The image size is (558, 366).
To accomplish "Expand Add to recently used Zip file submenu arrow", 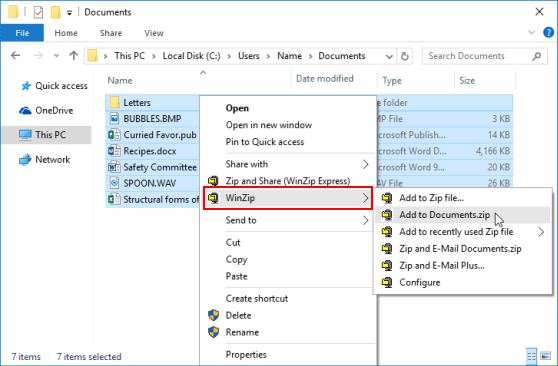I will click(x=541, y=232).
